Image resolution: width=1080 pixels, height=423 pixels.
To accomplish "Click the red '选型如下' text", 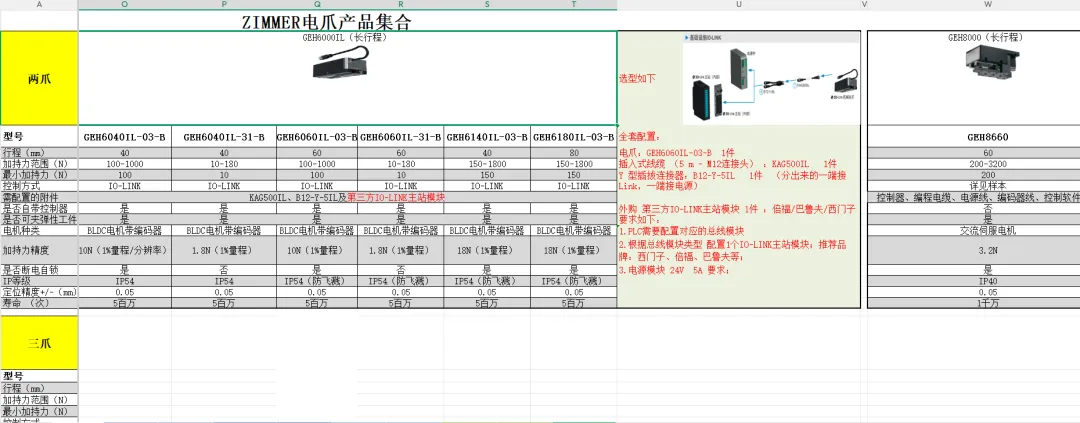I will pyautogui.click(x=637, y=79).
